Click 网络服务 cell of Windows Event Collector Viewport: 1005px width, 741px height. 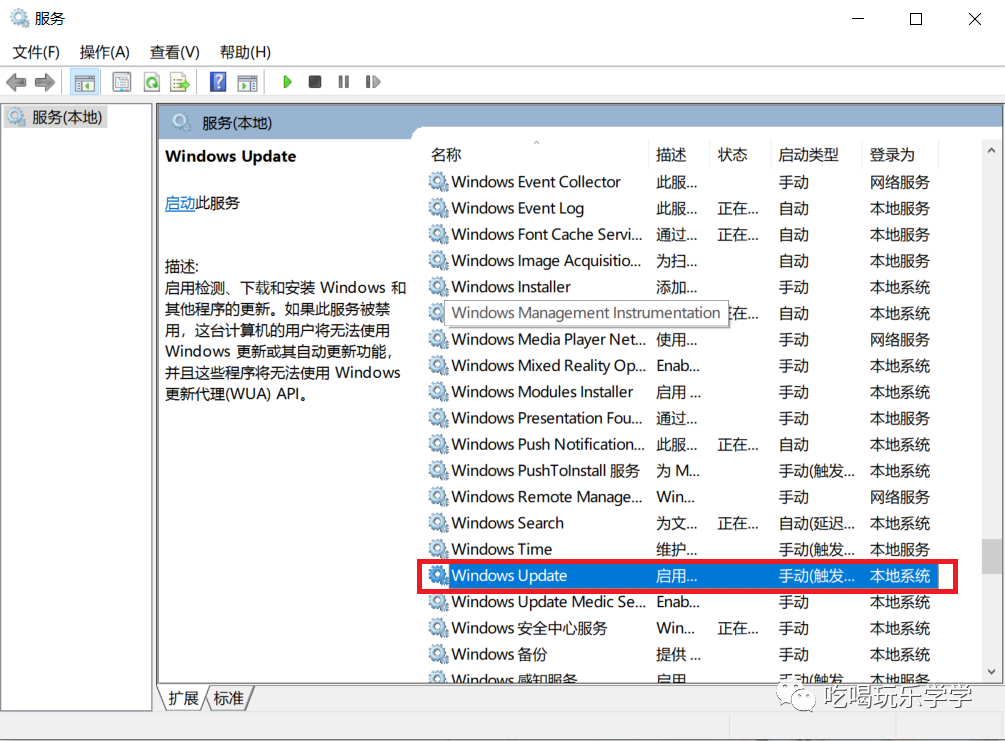[899, 181]
